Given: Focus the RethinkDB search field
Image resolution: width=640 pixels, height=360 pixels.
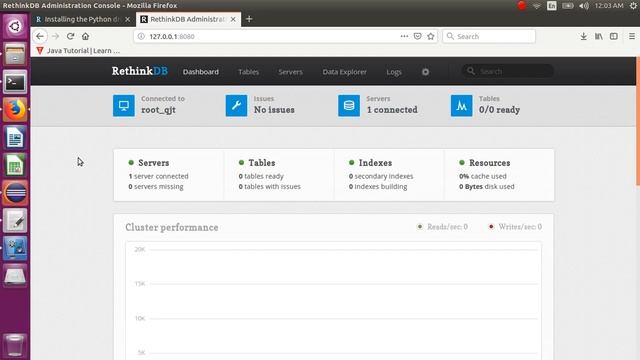Looking at the screenshot, I should click(x=508, y=71).
